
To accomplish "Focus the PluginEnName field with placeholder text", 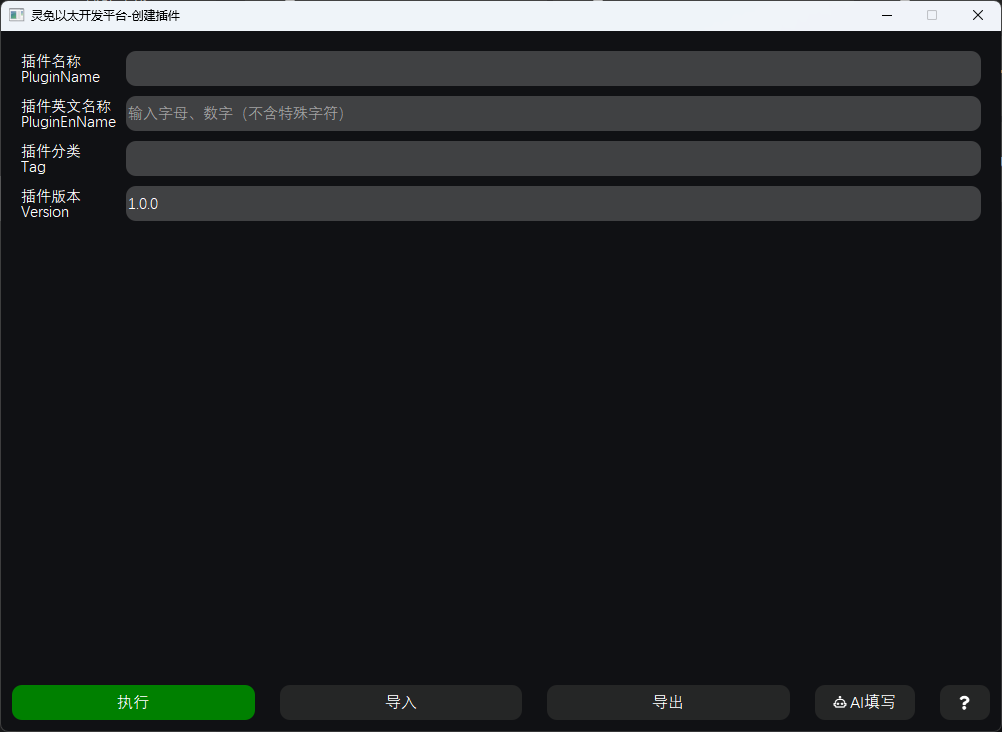I will point(552,114).
